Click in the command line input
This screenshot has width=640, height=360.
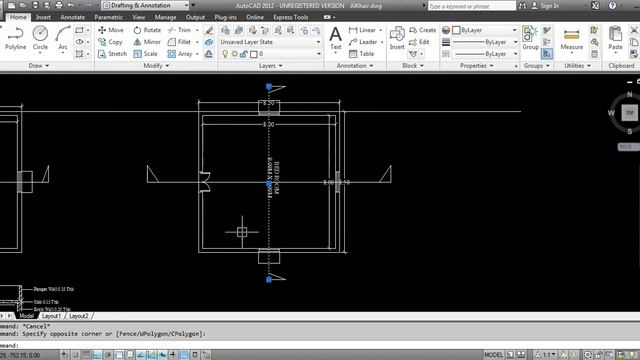pos(320,345)
